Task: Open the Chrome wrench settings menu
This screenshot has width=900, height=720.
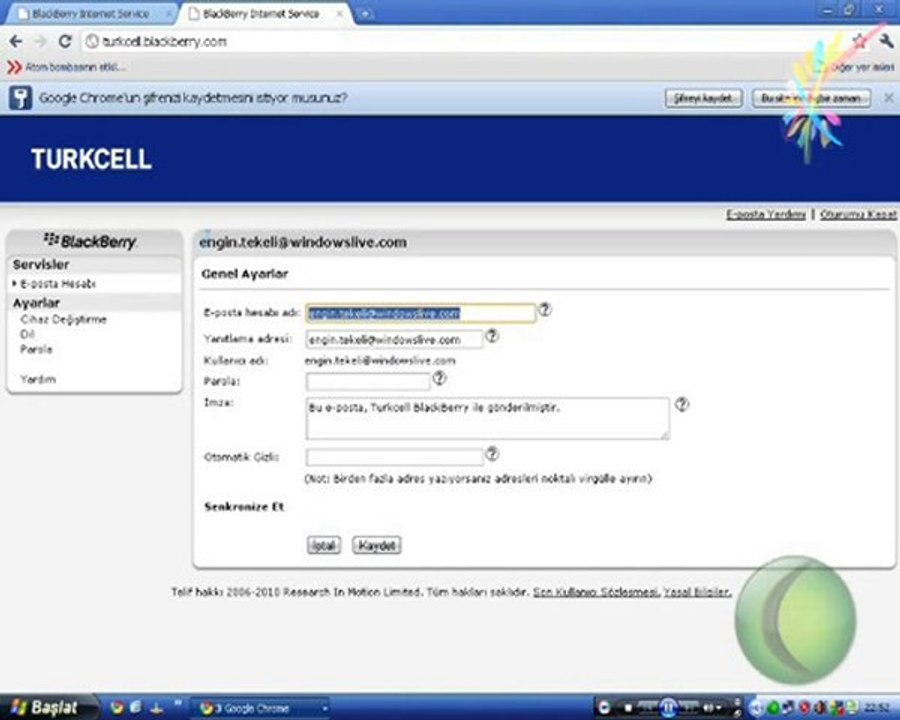Action: pos(886,41)
